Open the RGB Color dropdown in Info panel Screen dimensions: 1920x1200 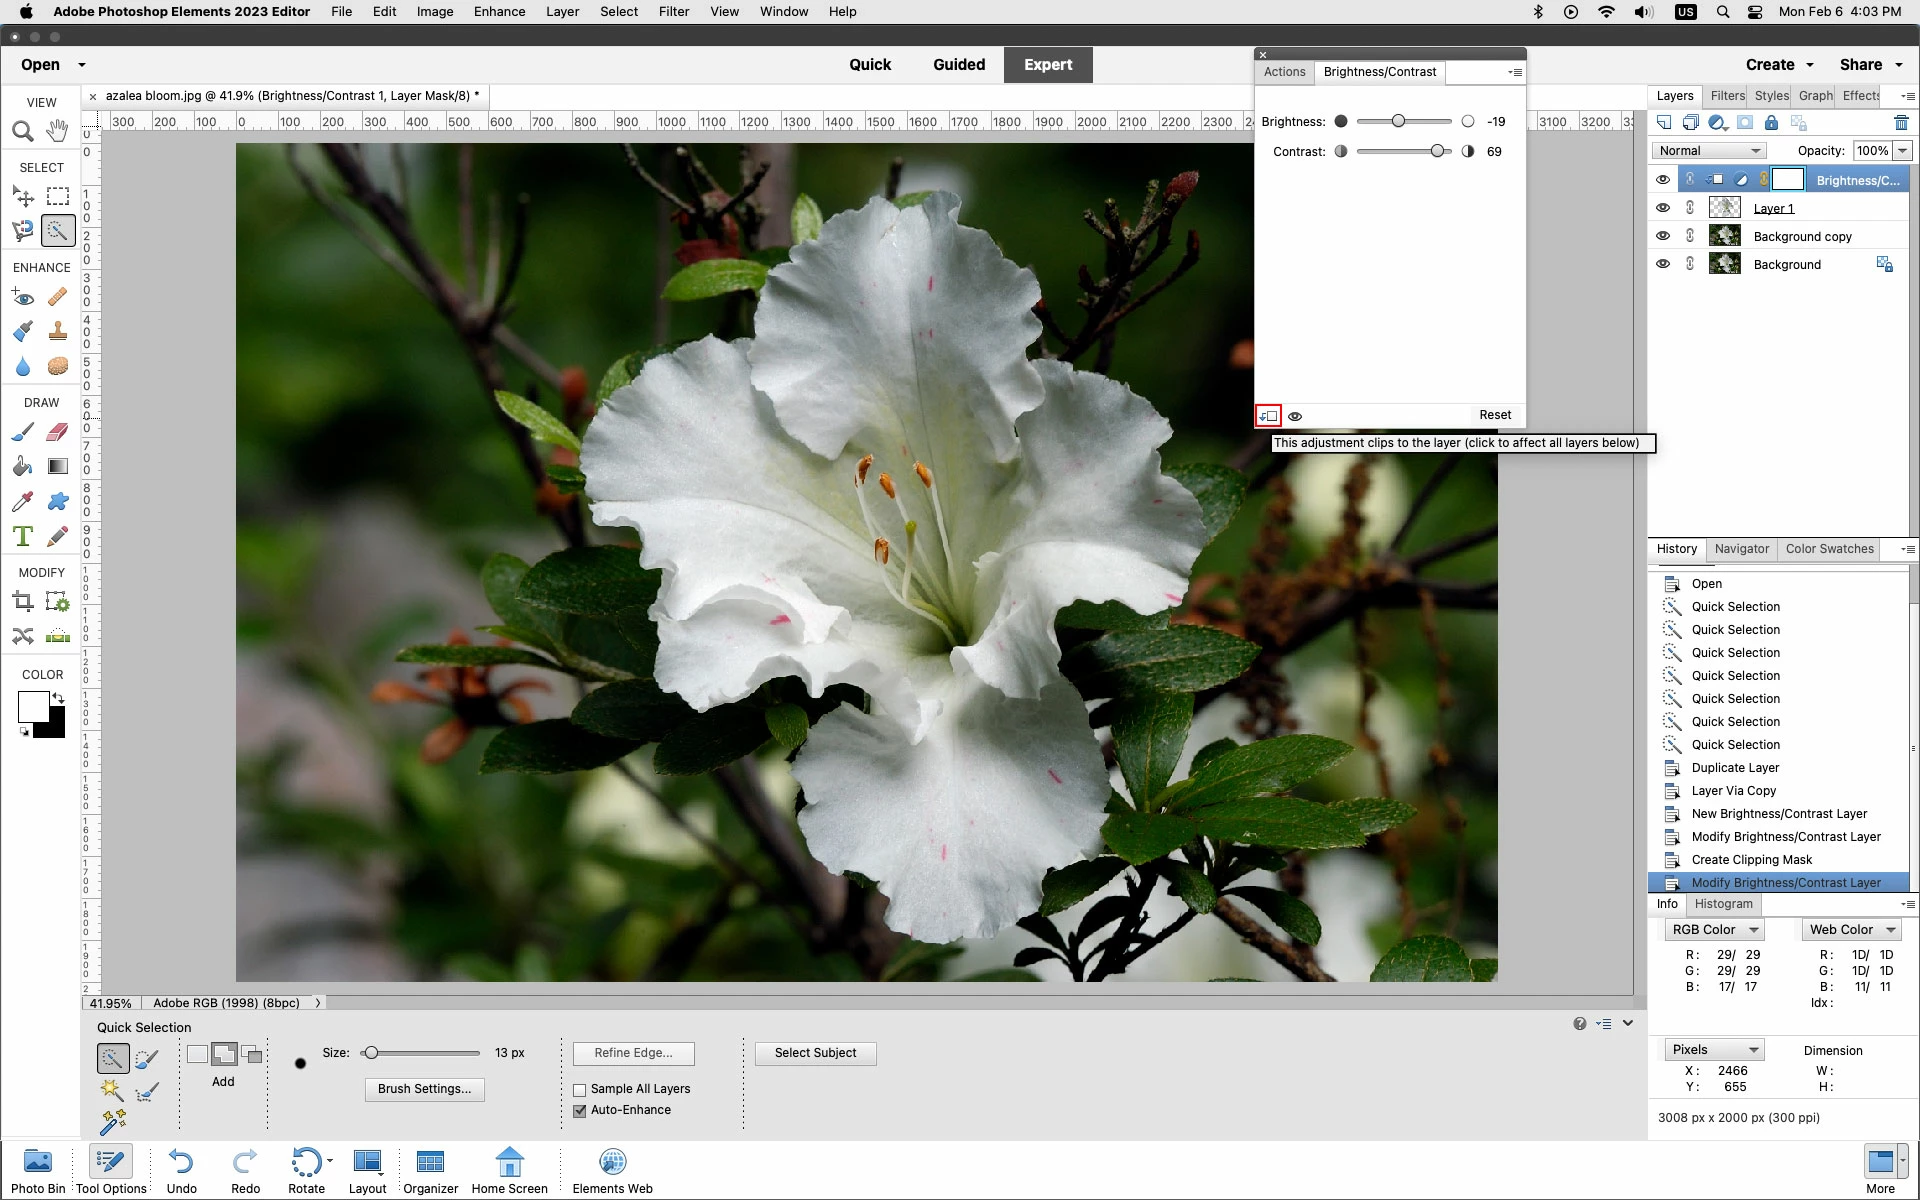1714,930
